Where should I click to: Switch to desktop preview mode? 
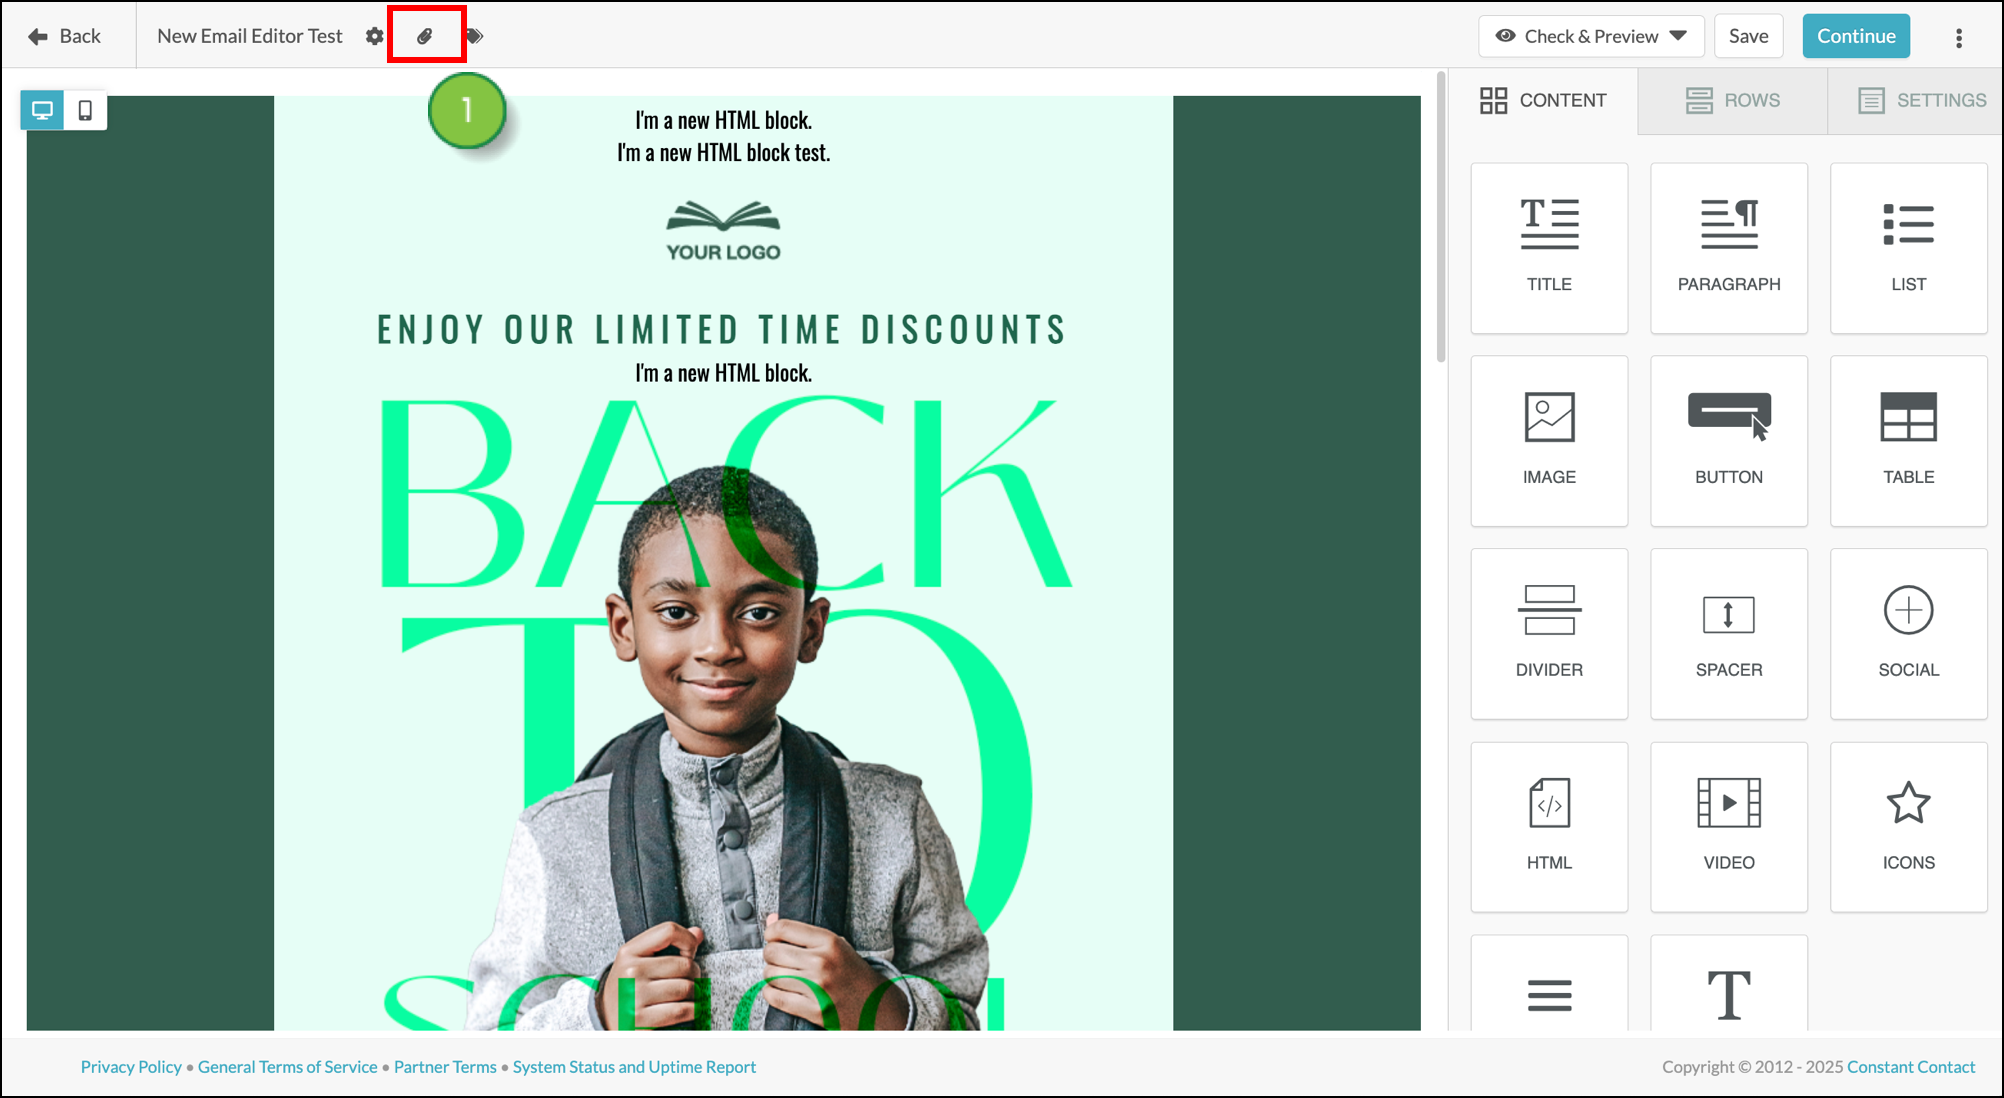(42, 110)
